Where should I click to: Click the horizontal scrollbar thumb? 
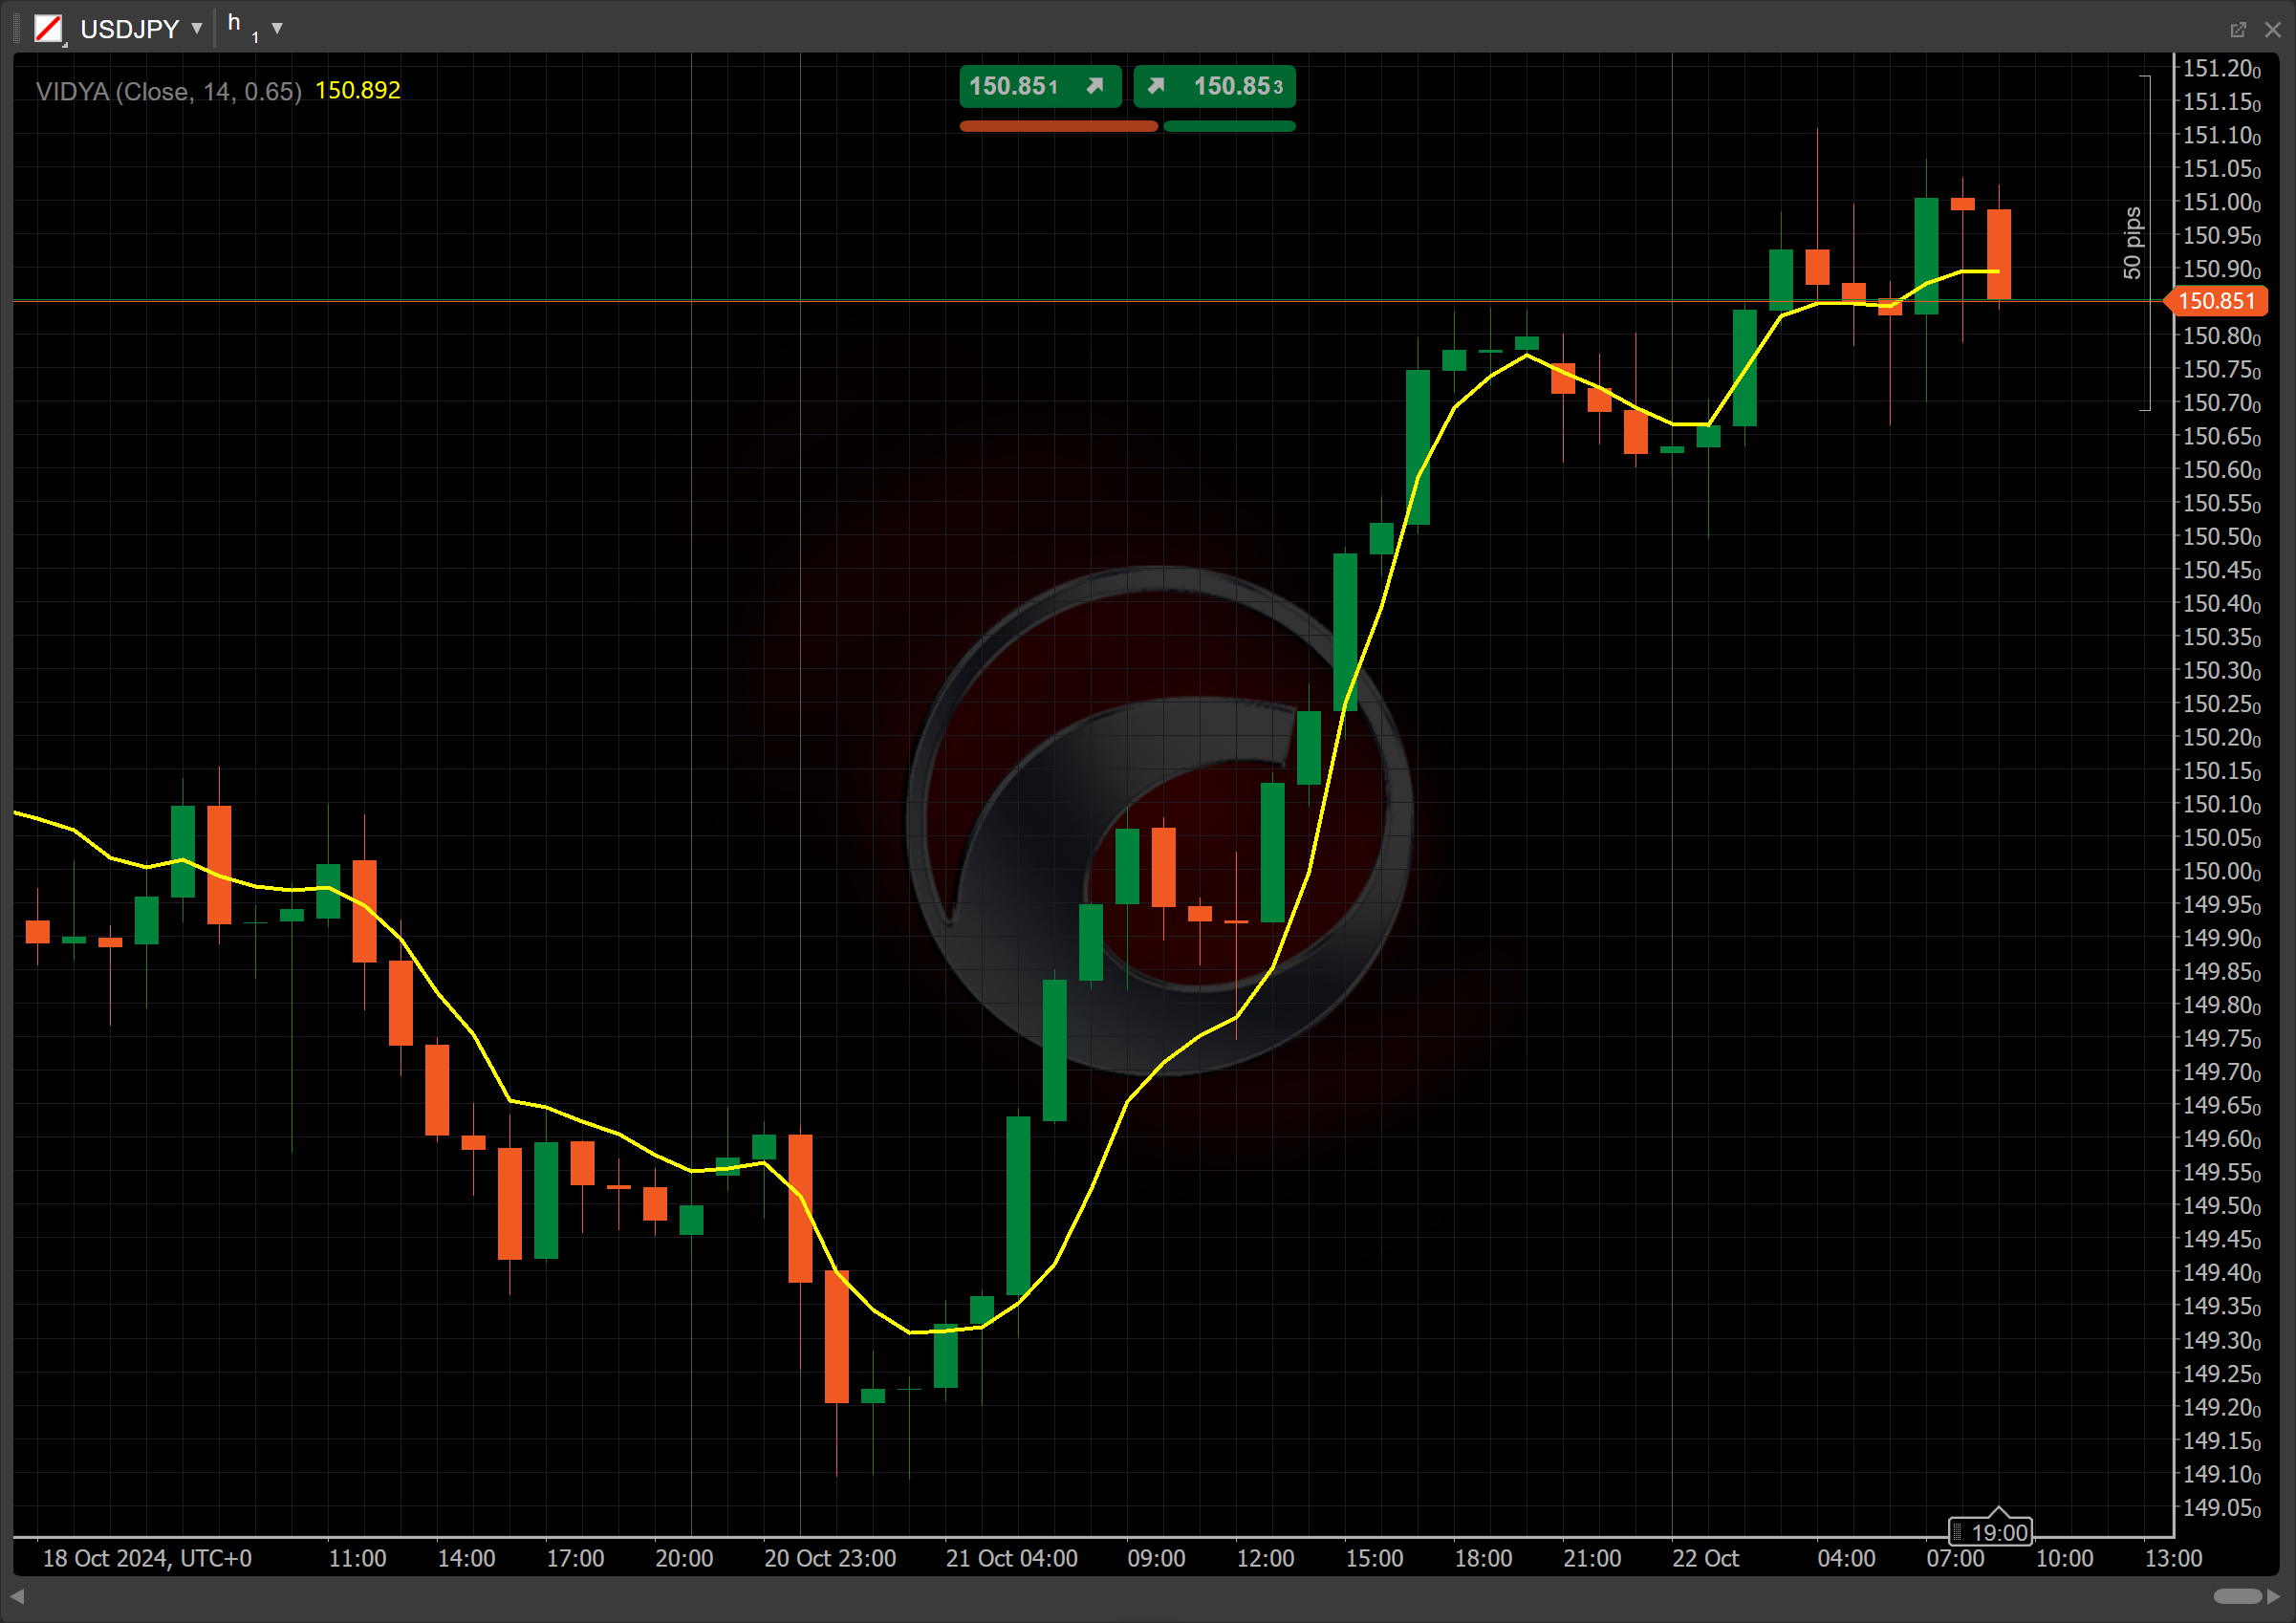click(x=2237, y=1596)
